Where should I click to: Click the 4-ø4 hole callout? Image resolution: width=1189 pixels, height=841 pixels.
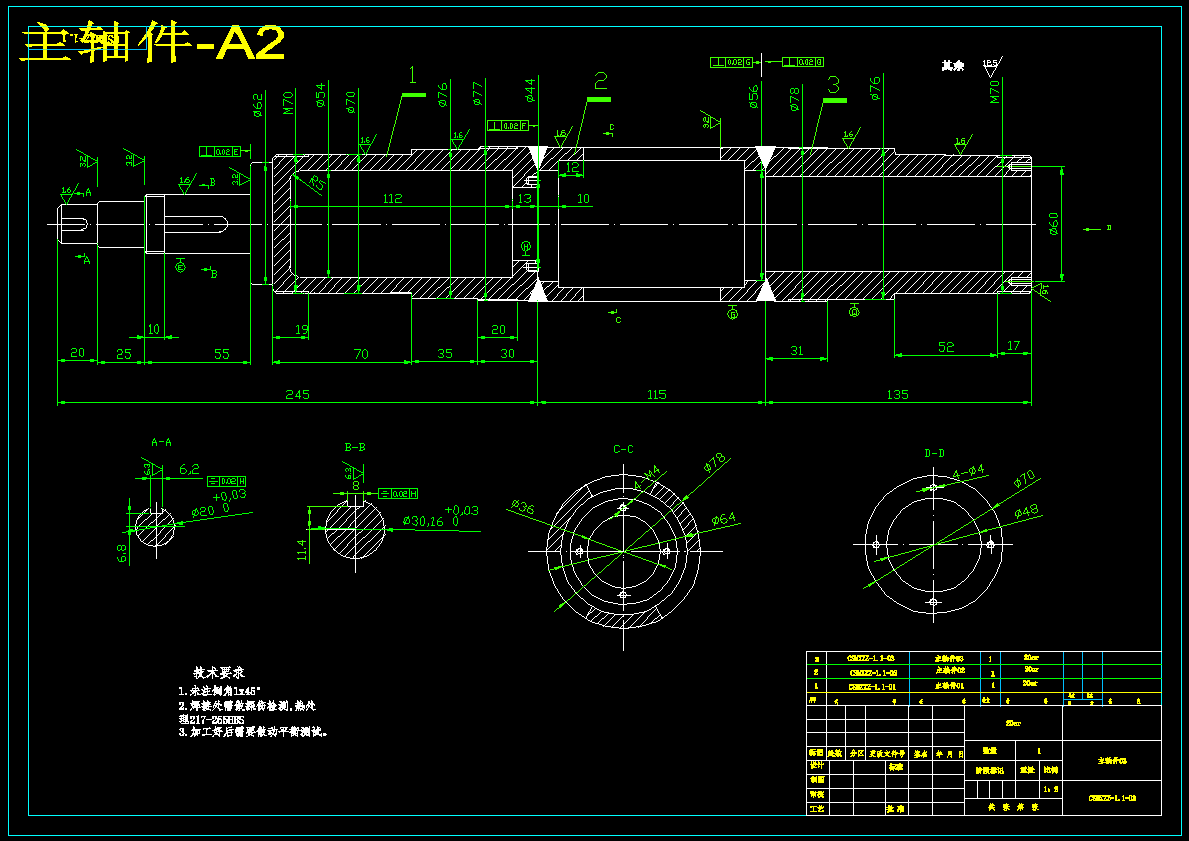(968, 472)
